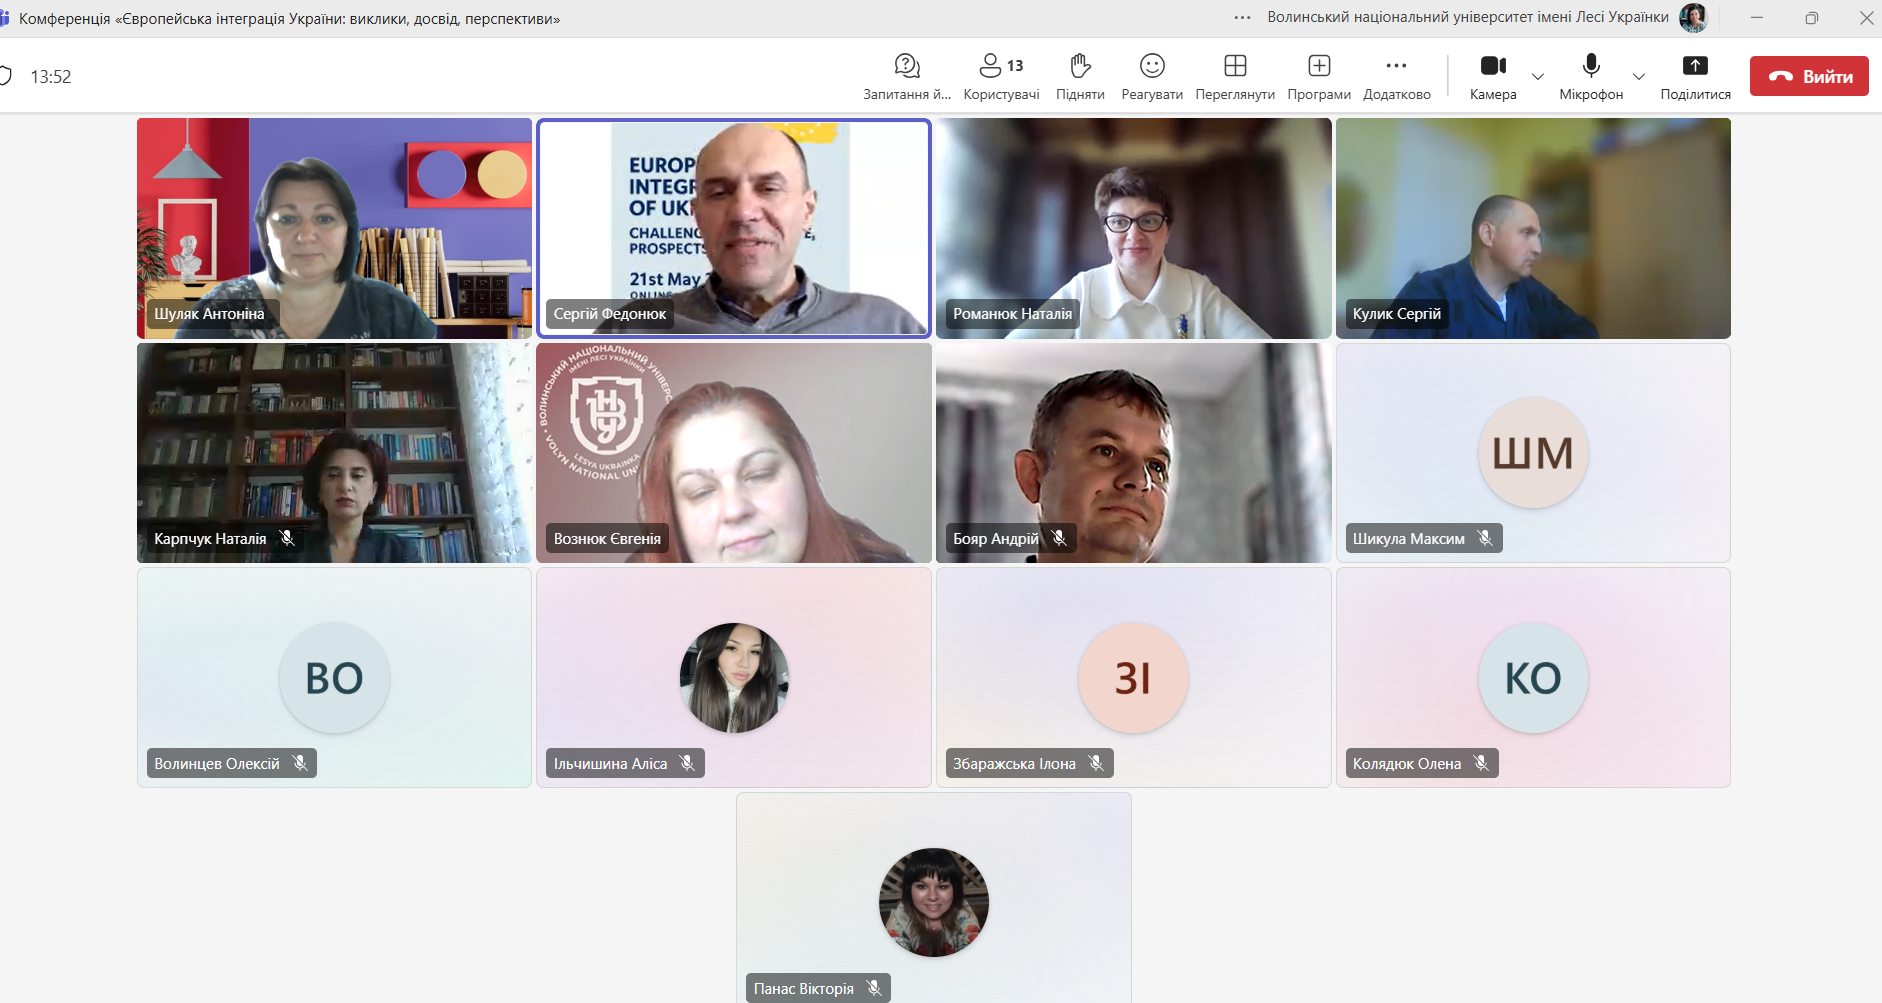Change the view layout via Переглянути

[x=1235, y=76]
